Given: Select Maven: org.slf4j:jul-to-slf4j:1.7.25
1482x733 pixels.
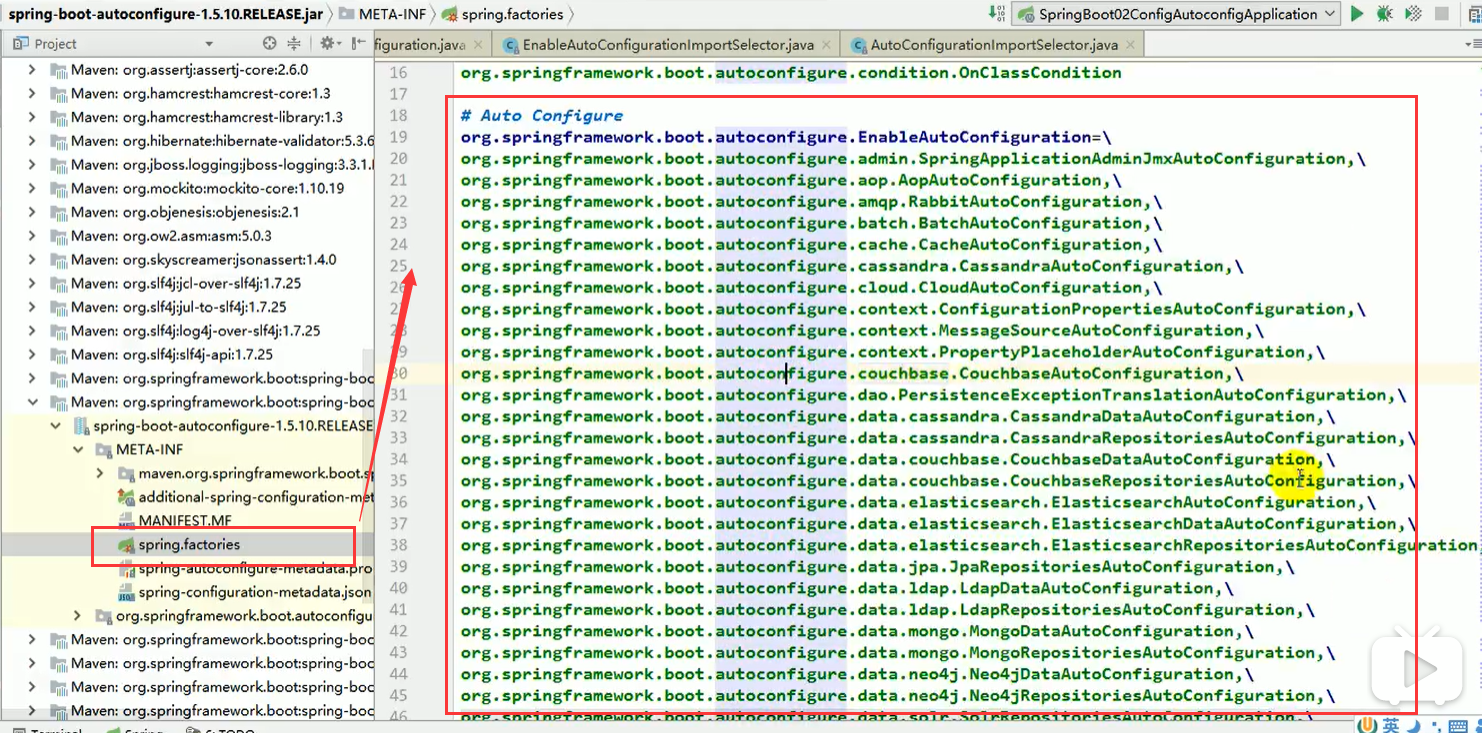Looking at the screenshot, I should pyautogui.click(x=179, y=307).
